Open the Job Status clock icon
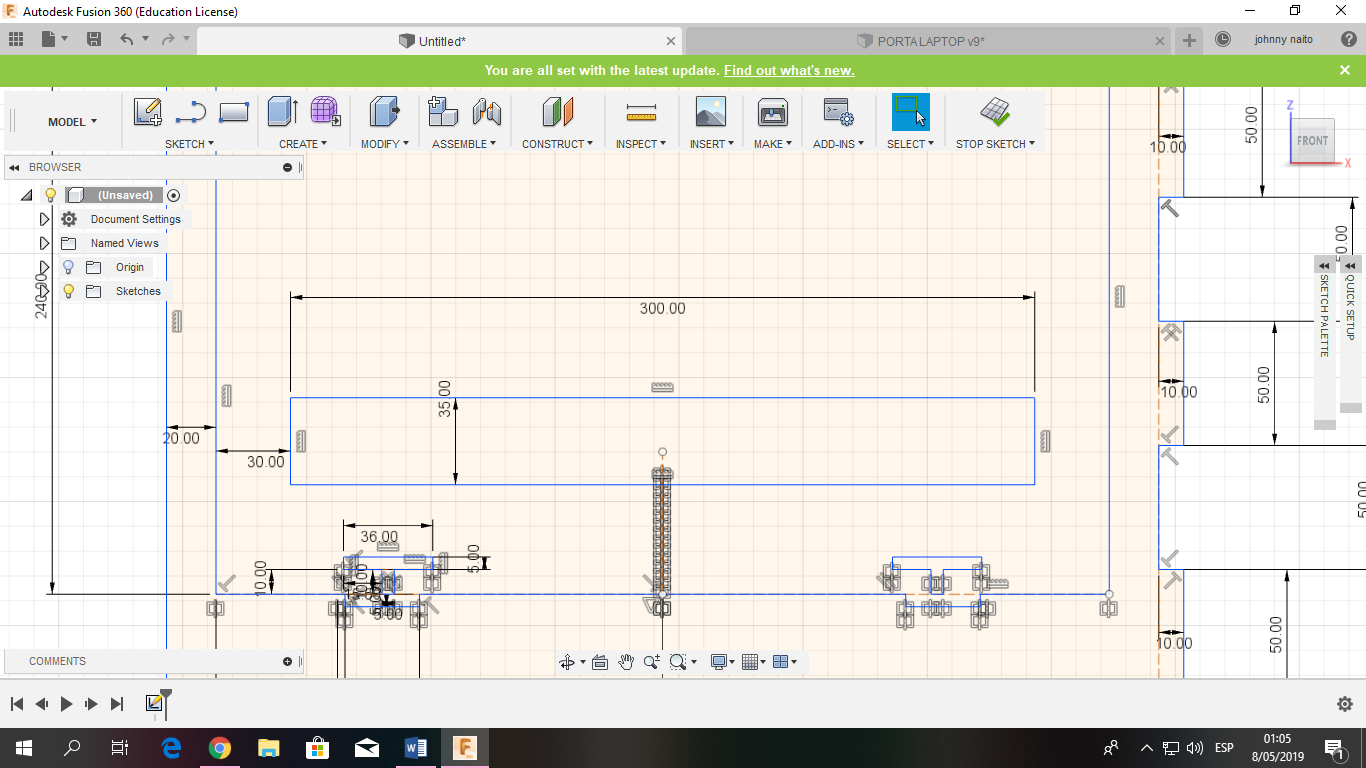The image size is (1366, 768). [x=1223, y=39]
